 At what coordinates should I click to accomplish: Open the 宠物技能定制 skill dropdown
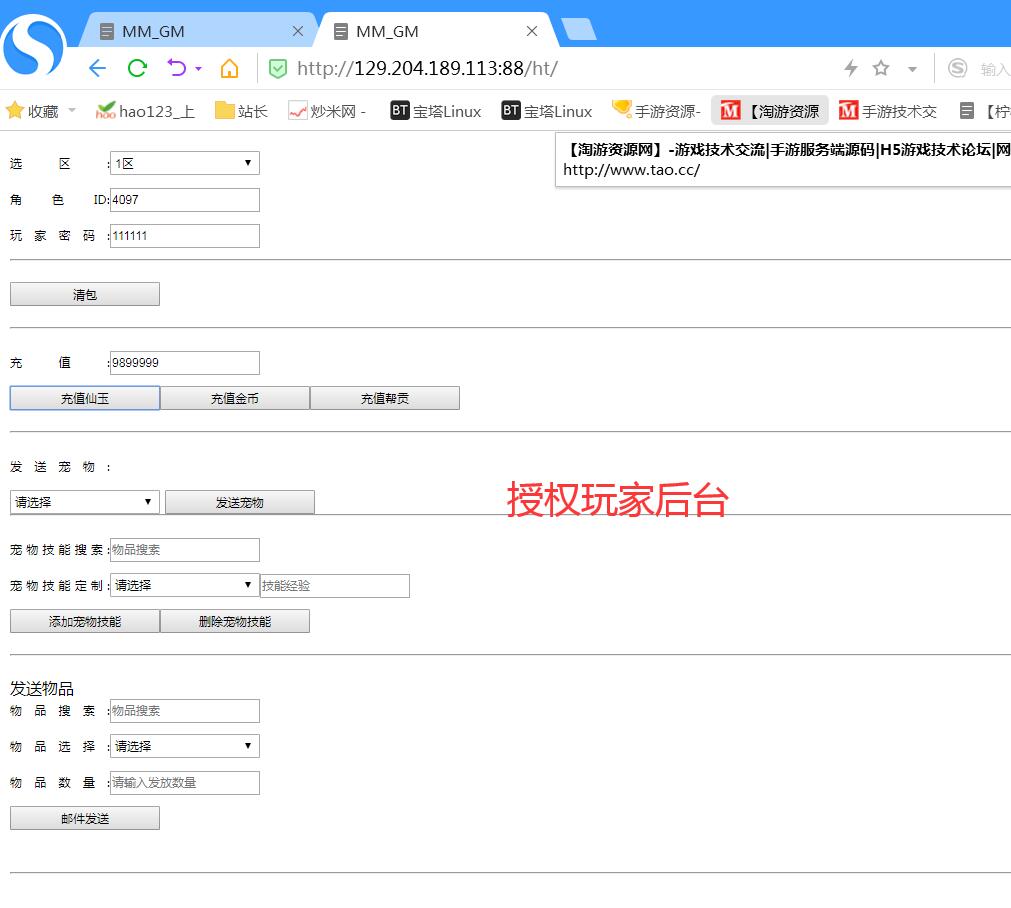(184, 585)
